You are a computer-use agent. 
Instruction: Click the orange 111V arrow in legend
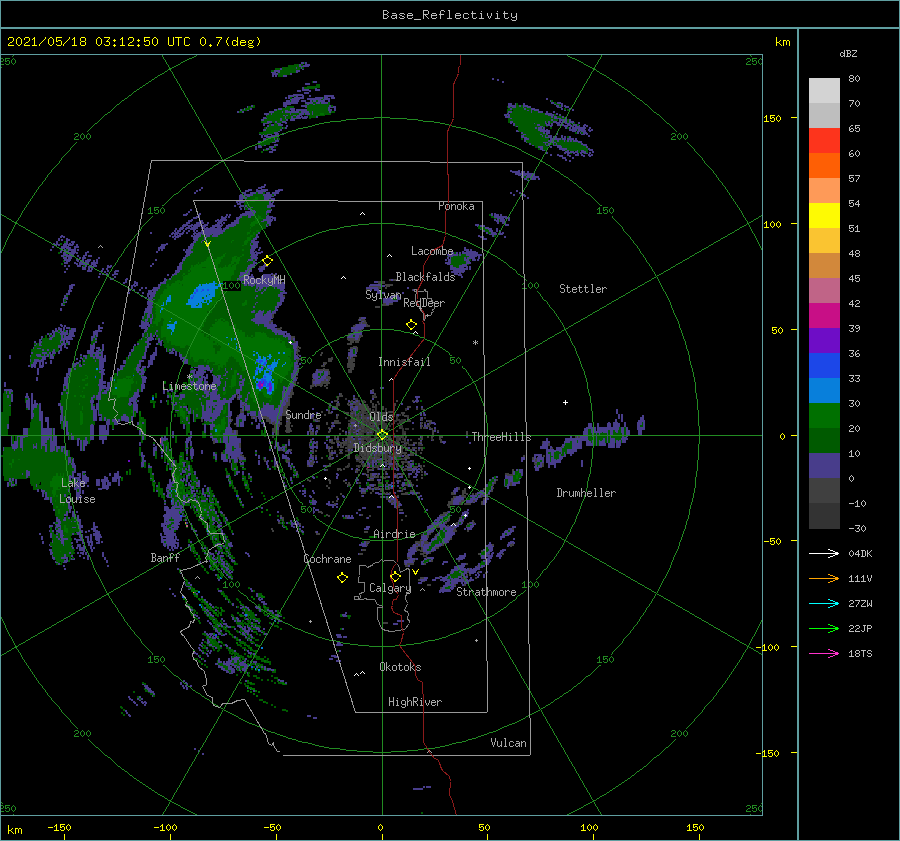click(x=824, y=579)
